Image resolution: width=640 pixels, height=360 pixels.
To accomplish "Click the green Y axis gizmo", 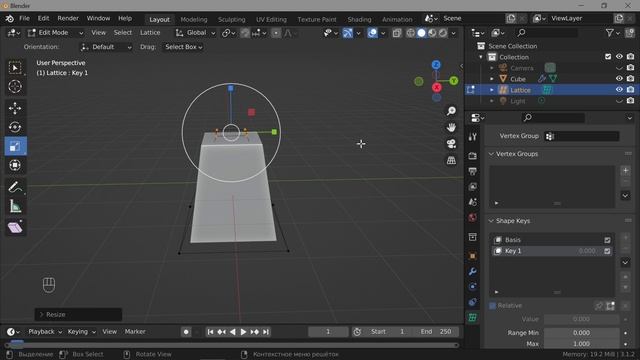I will pos(453,81).
